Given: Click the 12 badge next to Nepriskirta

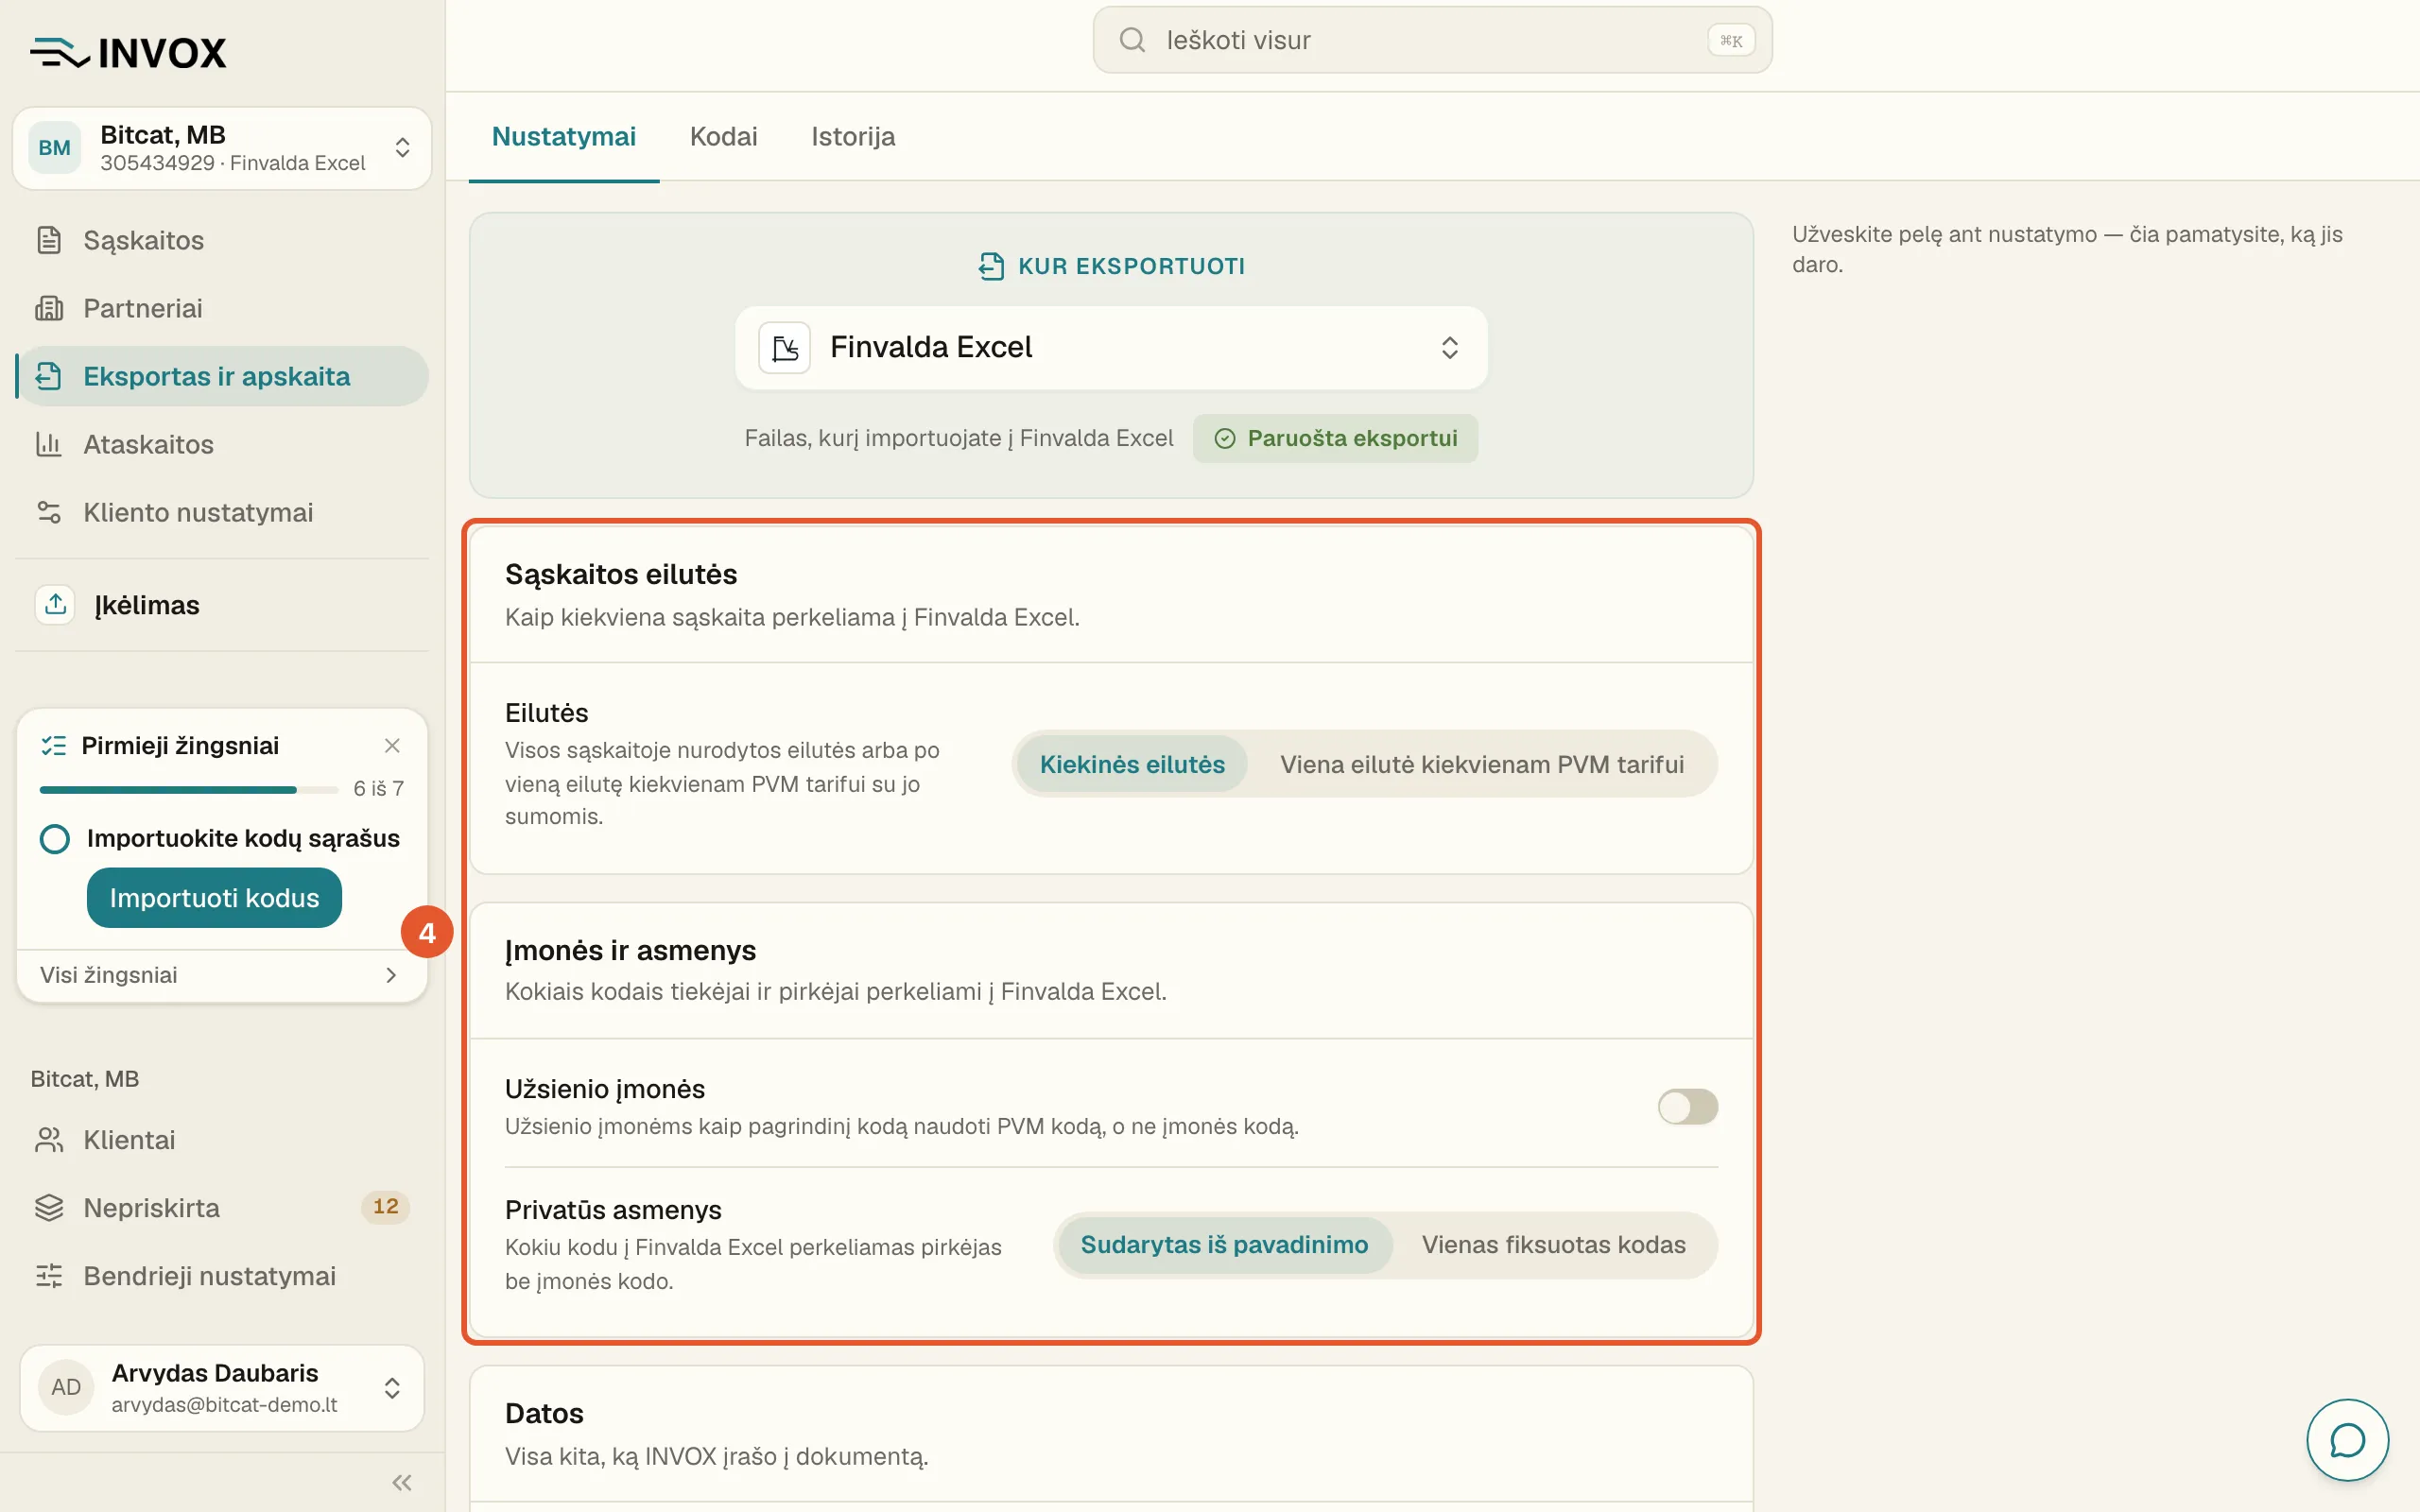Looking at the screenshot, I should [x=385, y=1207].
